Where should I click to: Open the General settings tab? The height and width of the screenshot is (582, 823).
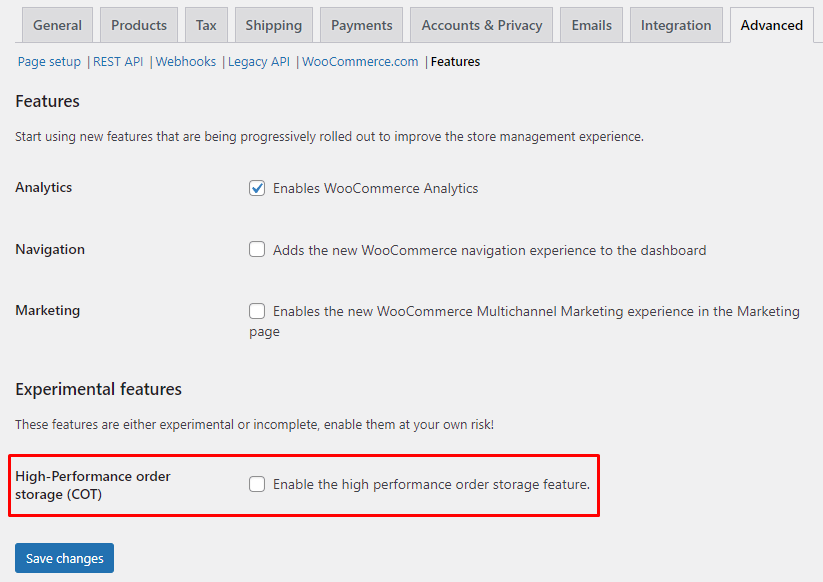click(57, 25)
